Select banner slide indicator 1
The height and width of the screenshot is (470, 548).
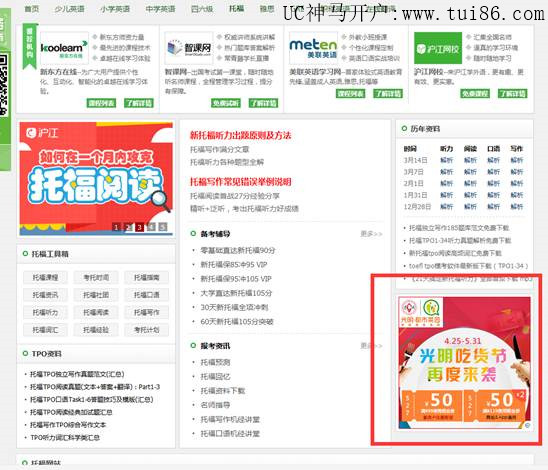[x=116, y=227]
